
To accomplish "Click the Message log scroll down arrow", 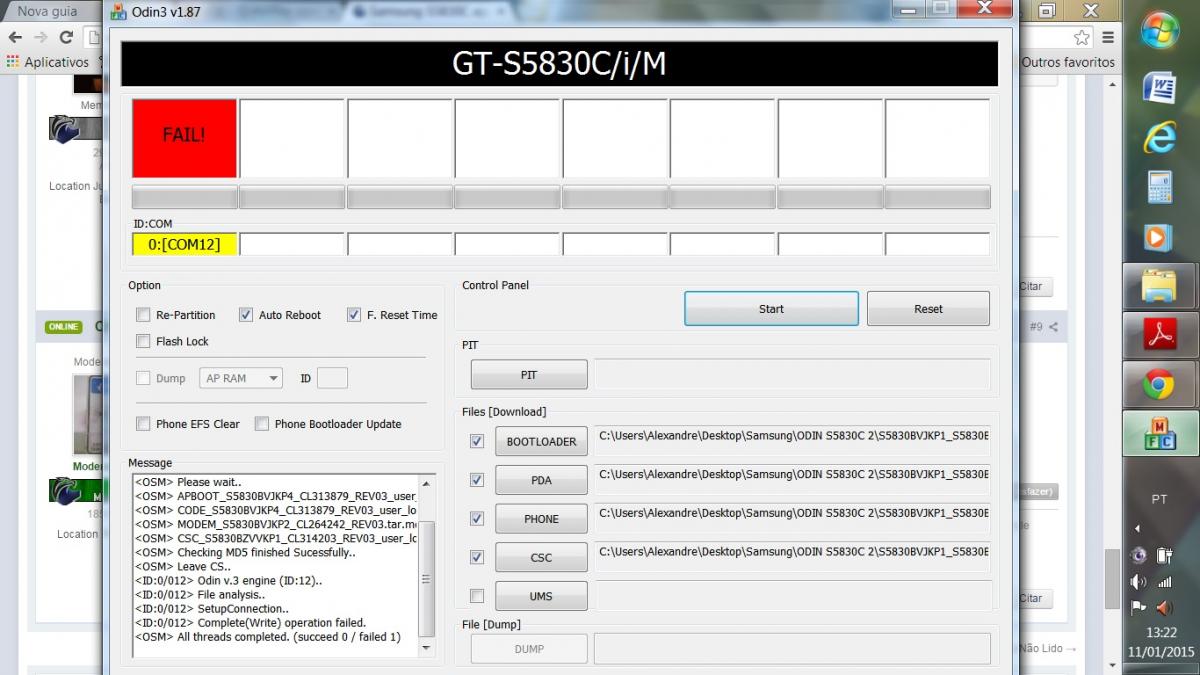I will [x=426, y=647].
